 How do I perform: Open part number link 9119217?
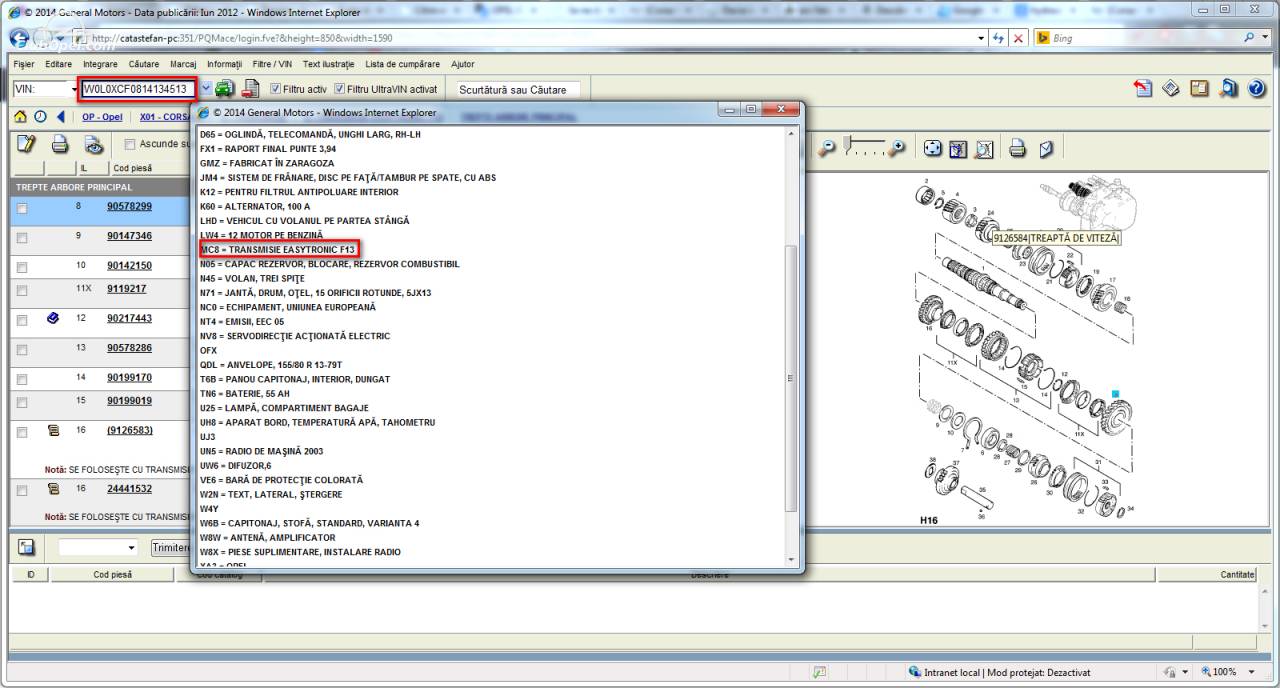127,289
